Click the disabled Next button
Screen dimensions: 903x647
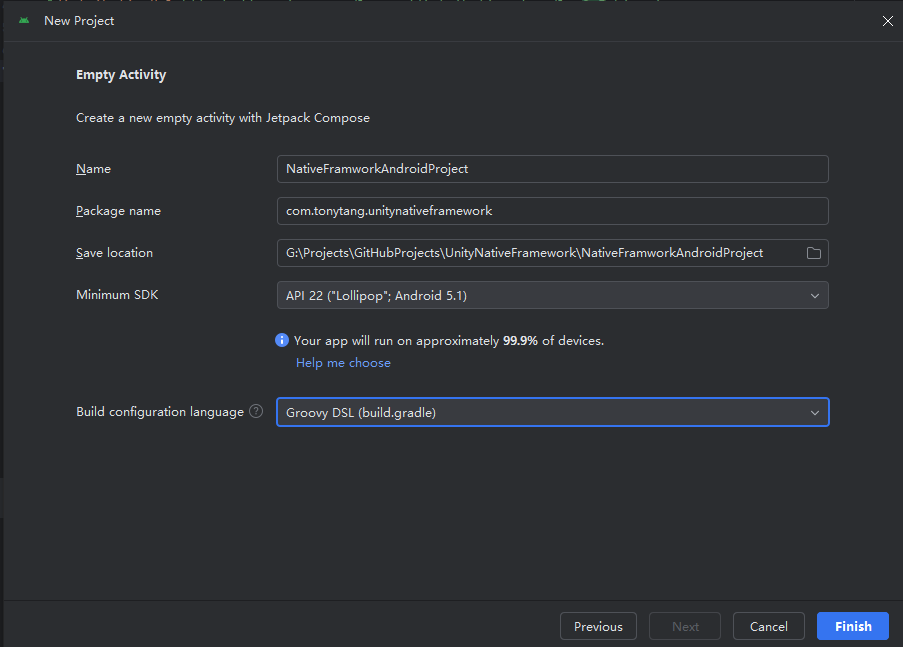point(685,626)
